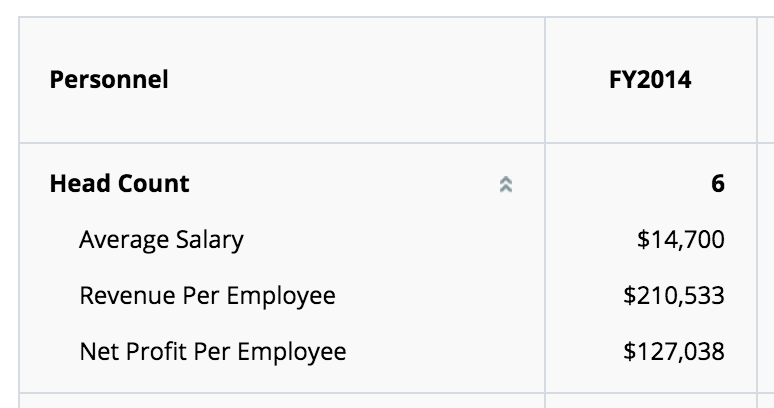Click partially visible header right of FY2014
The width and height of the screenshot is (774, 408).
click(766, 80)
